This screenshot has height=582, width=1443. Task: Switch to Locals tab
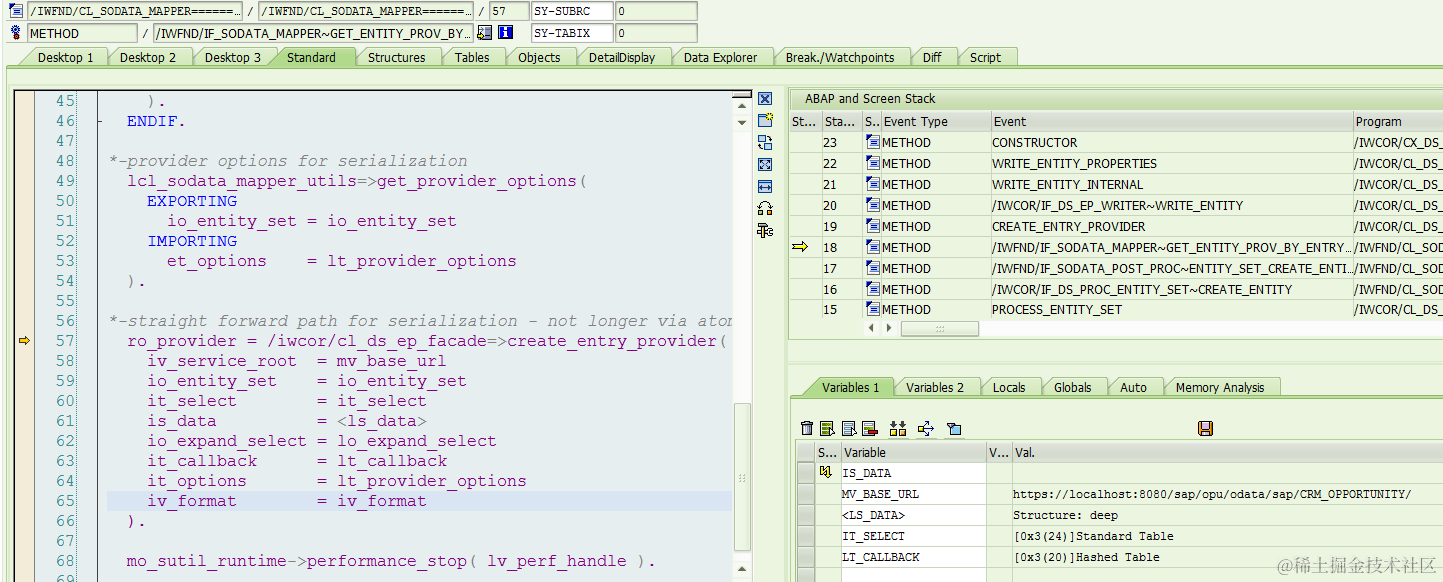click(x=1009, y=387)
